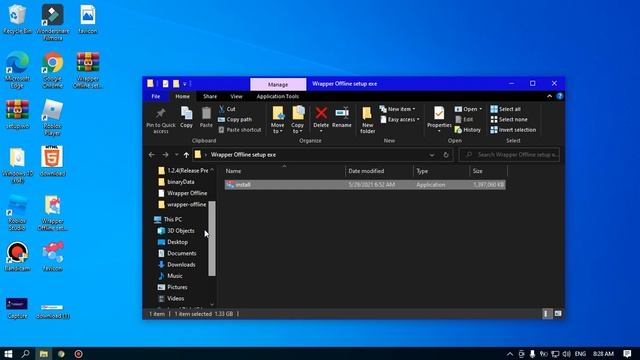This screenshot has height=360, width=640.
Task: Open binaryData folder in sidebar
Action: click(176, 182)
